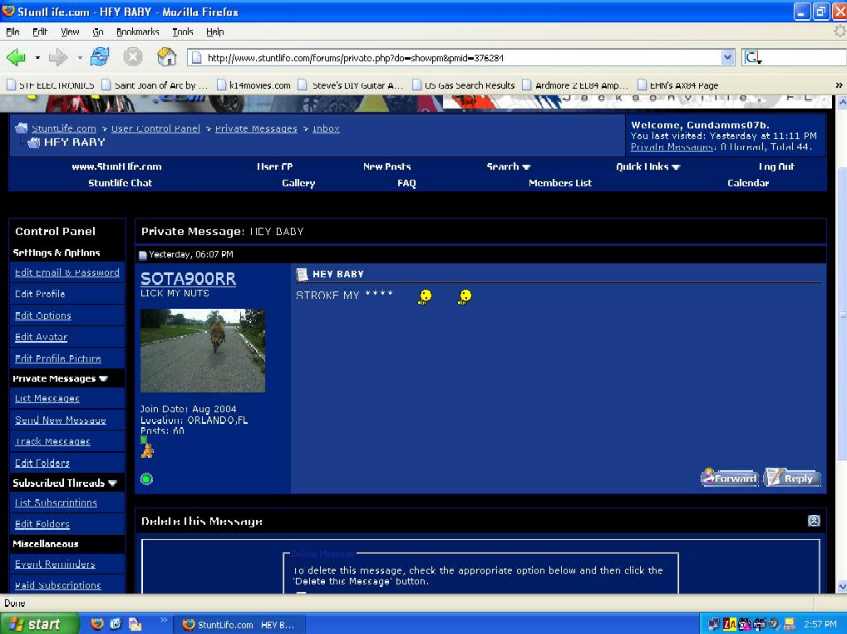Screen dimensions: 847x634
Task: Open the Tools menu
Action: pyautogui.click(x=182, y=32)
